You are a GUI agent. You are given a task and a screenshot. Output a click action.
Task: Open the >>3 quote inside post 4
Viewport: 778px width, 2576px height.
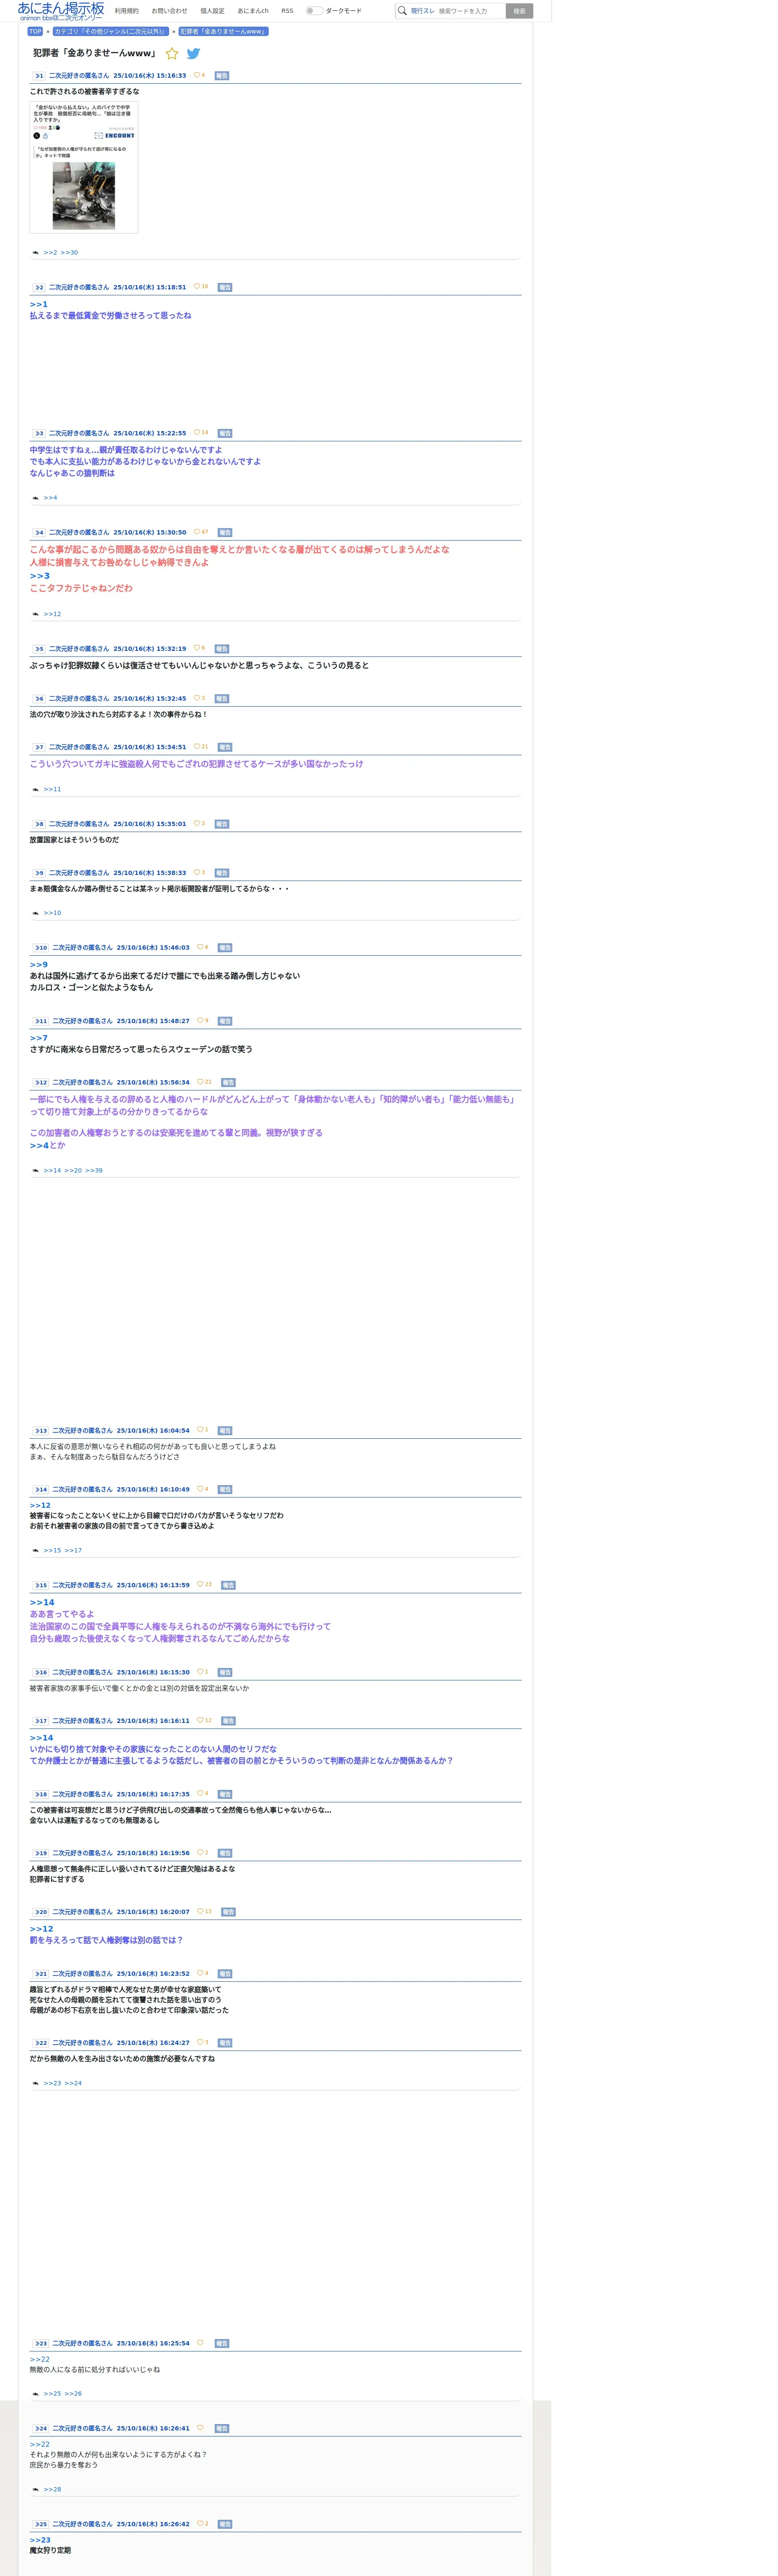(x=40, y=577)
